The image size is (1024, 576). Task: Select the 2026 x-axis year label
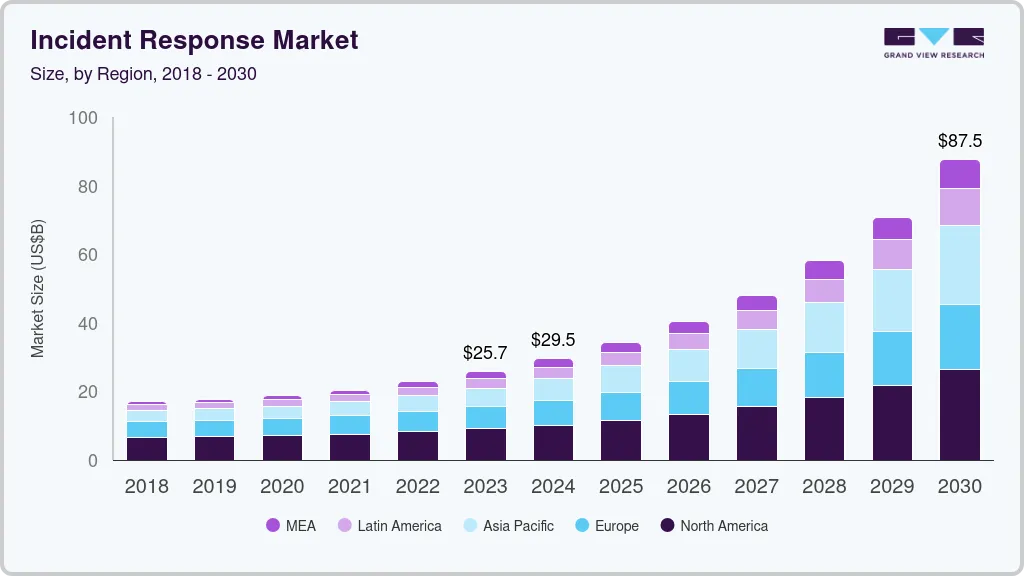[689, 487]
